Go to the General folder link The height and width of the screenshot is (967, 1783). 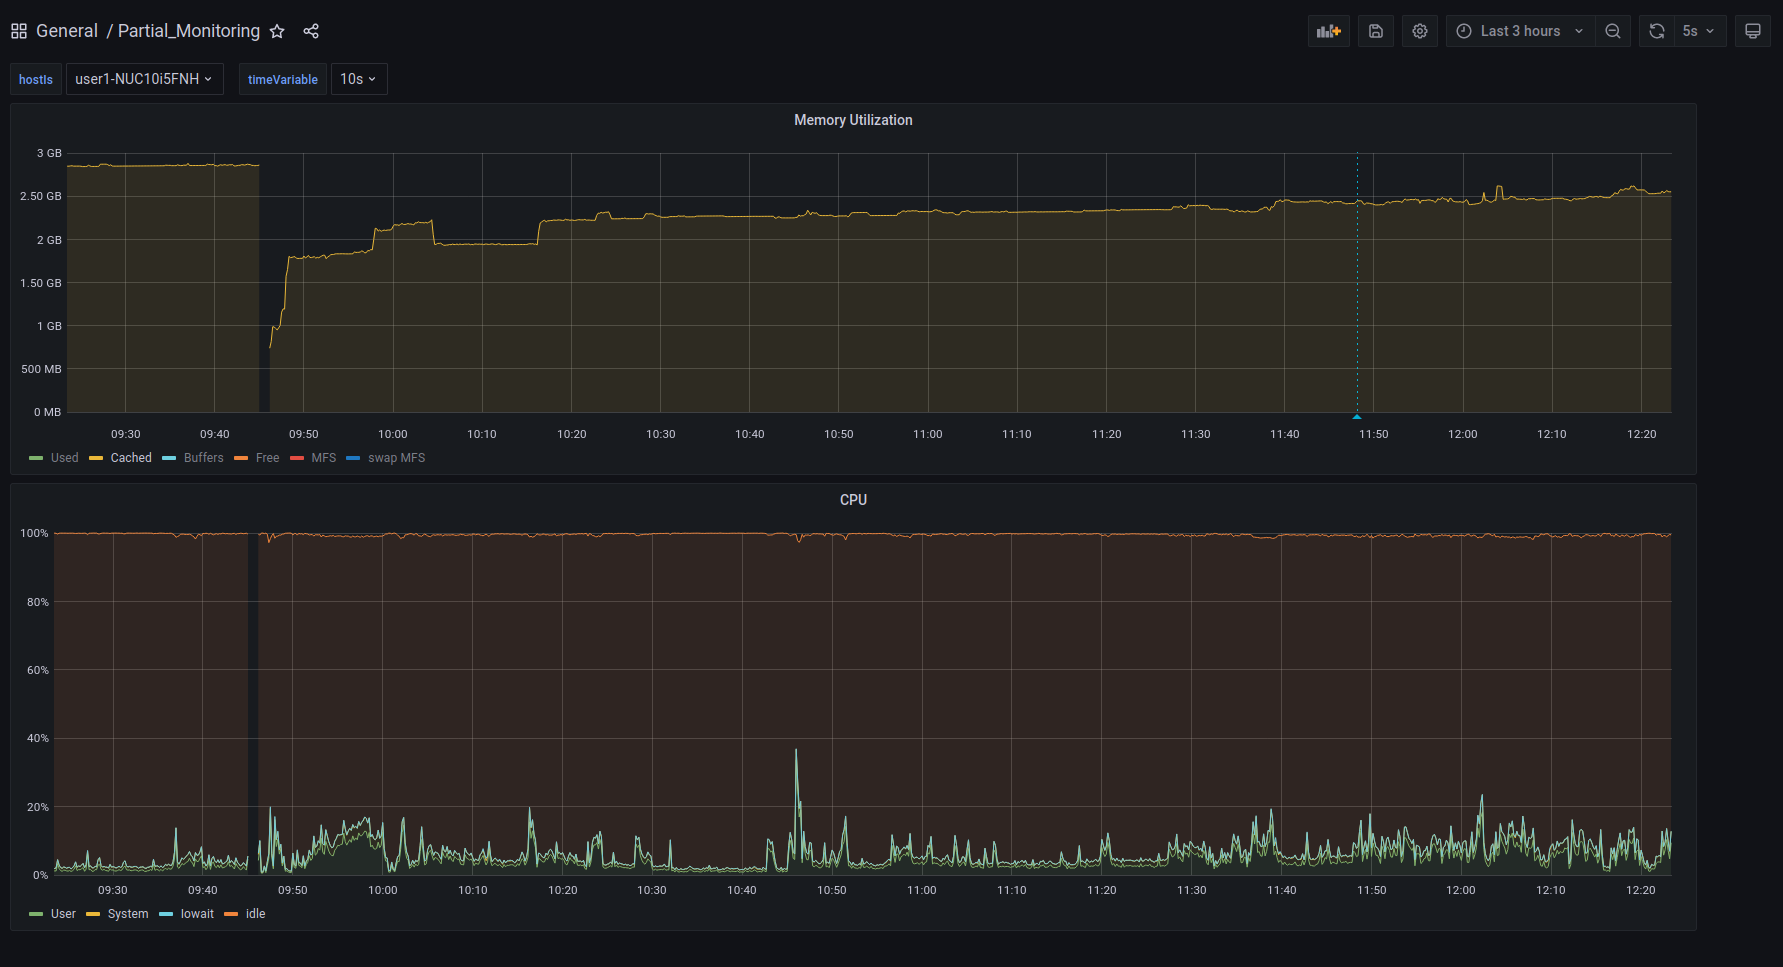point(67,31)
